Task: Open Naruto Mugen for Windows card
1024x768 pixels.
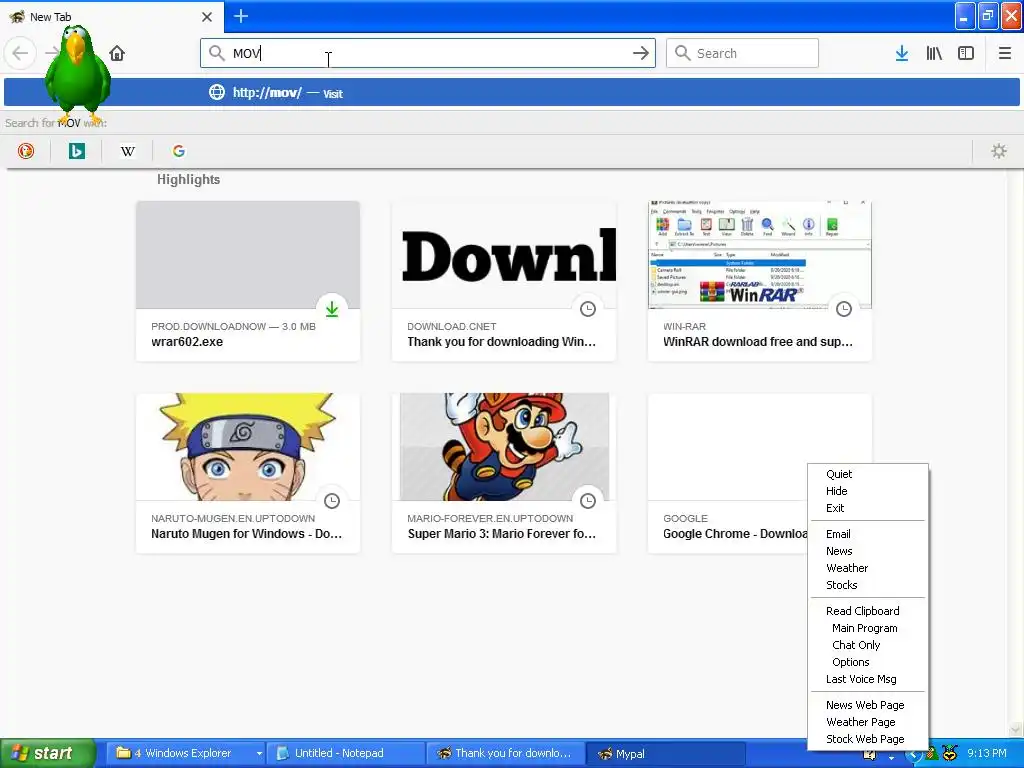Action: click(248, 473)
